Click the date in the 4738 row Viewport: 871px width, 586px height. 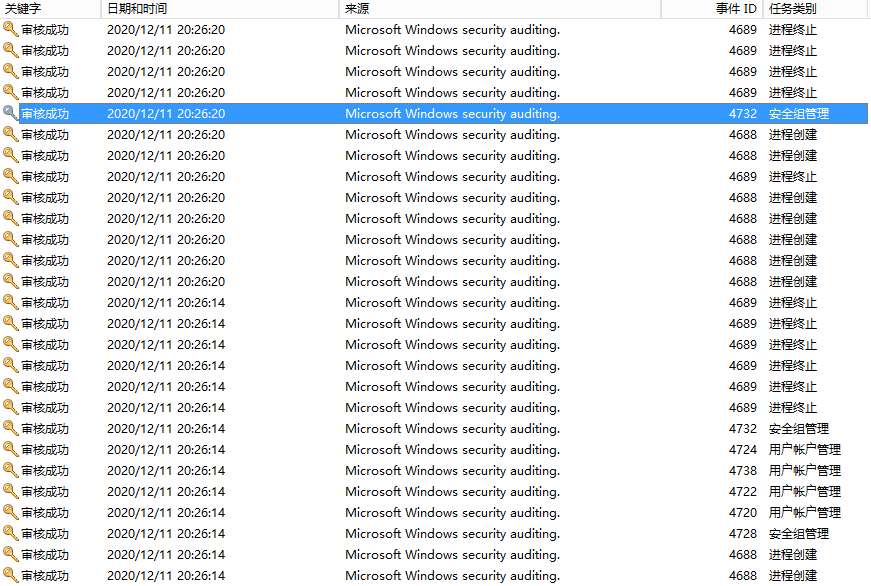(x=166, y=470)
